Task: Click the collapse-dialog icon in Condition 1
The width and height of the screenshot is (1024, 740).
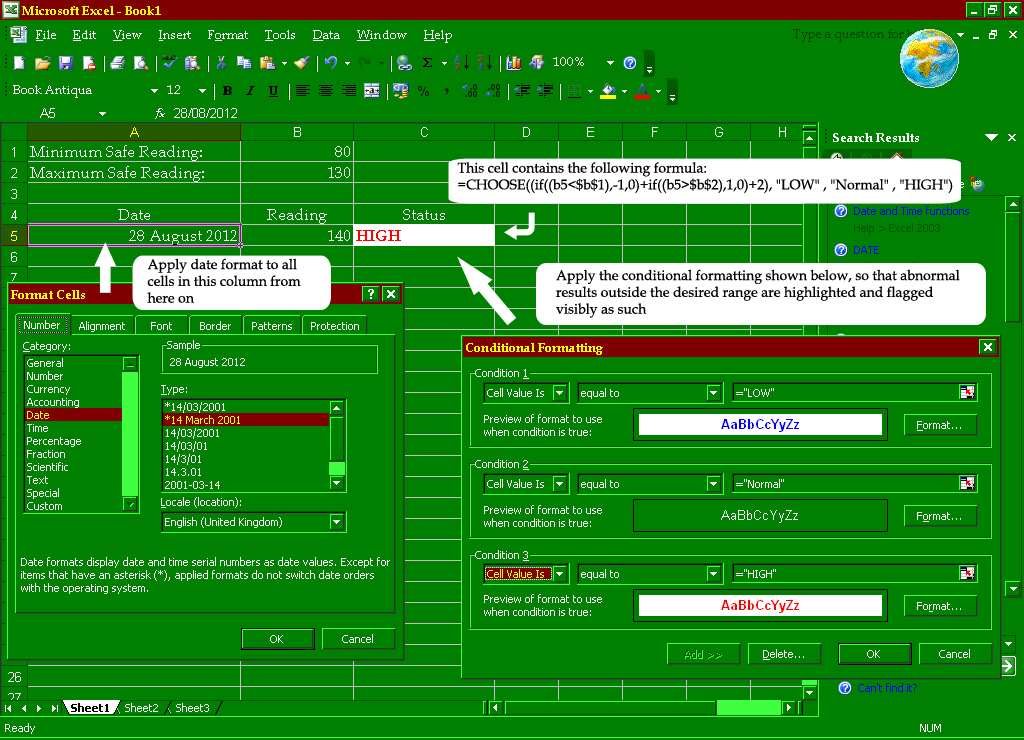Action: pyautogui.click(x=967, y=393)
